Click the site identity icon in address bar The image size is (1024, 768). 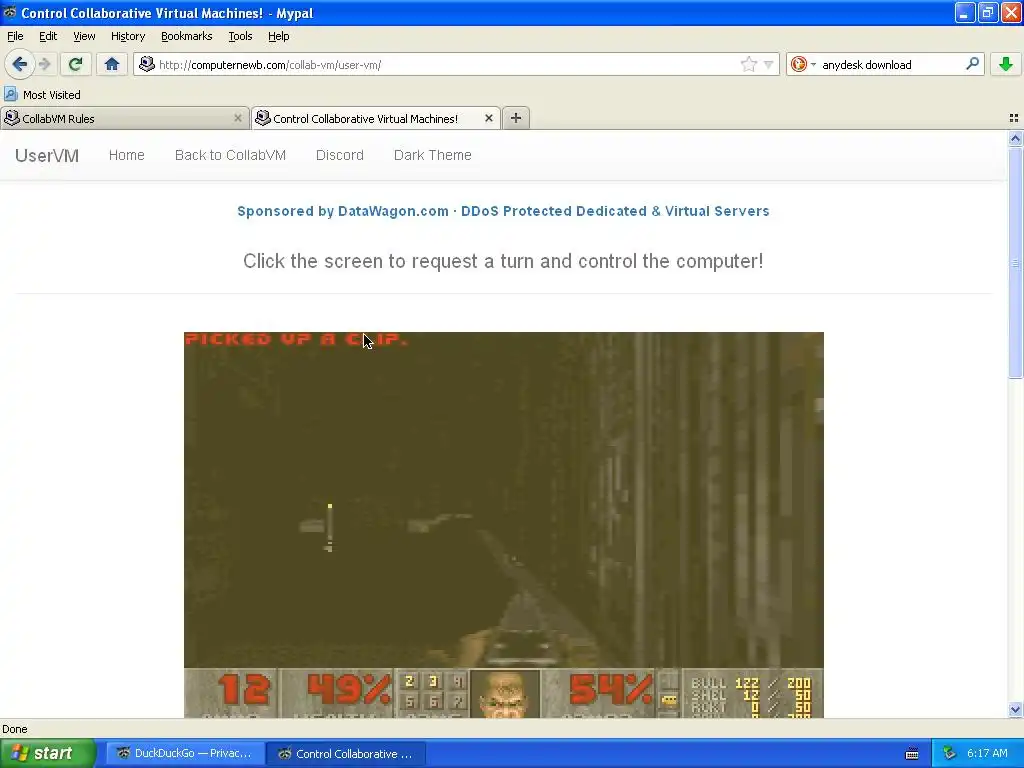(147, 64)
